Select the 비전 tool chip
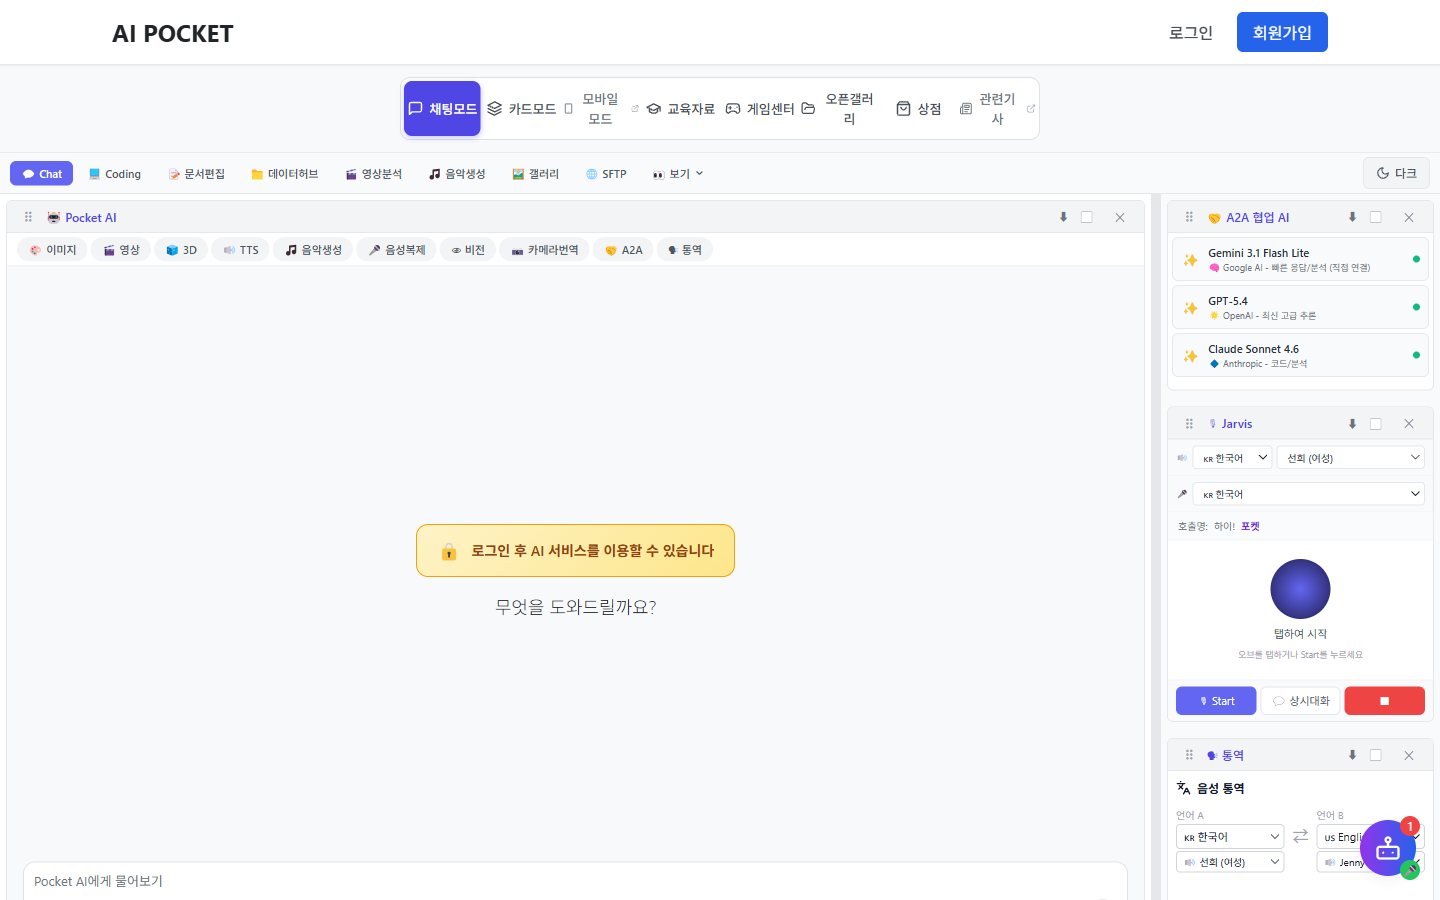 point(468,250)
